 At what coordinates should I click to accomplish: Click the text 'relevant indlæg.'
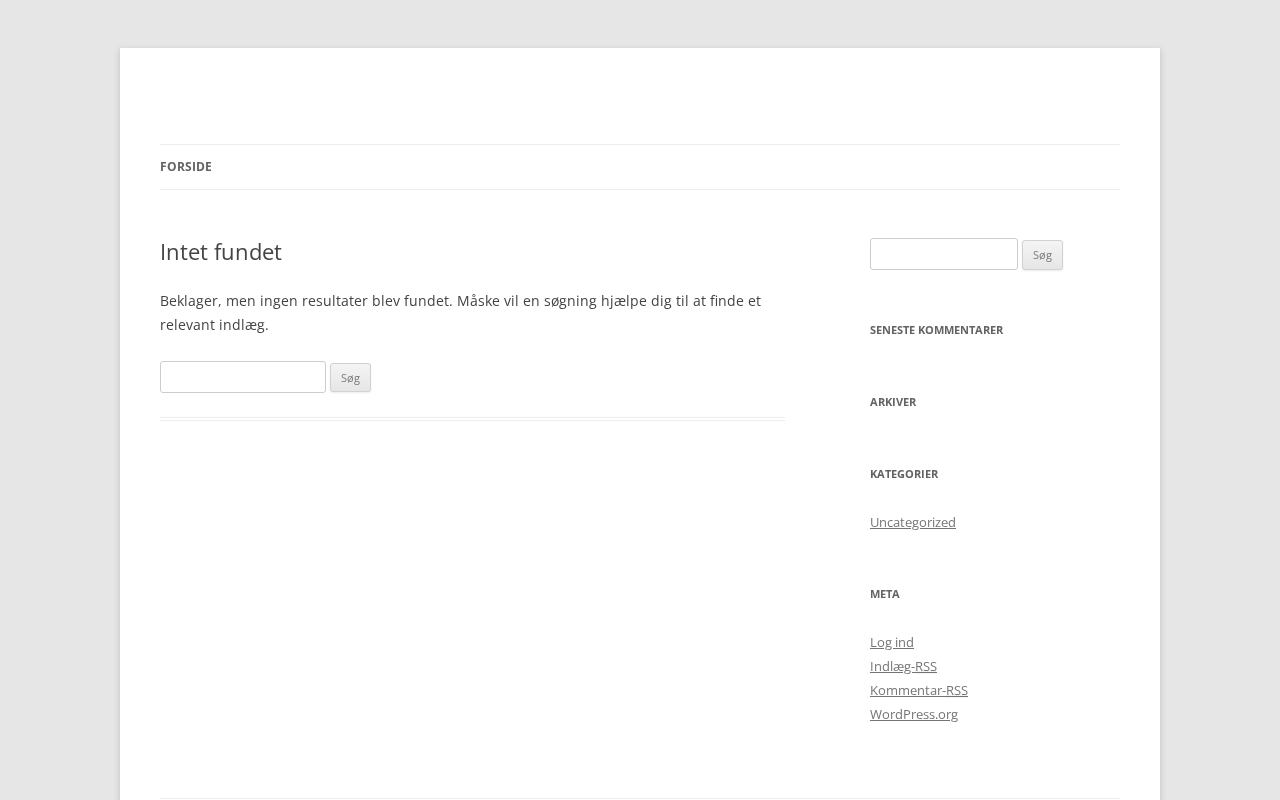tap(214, 325)
